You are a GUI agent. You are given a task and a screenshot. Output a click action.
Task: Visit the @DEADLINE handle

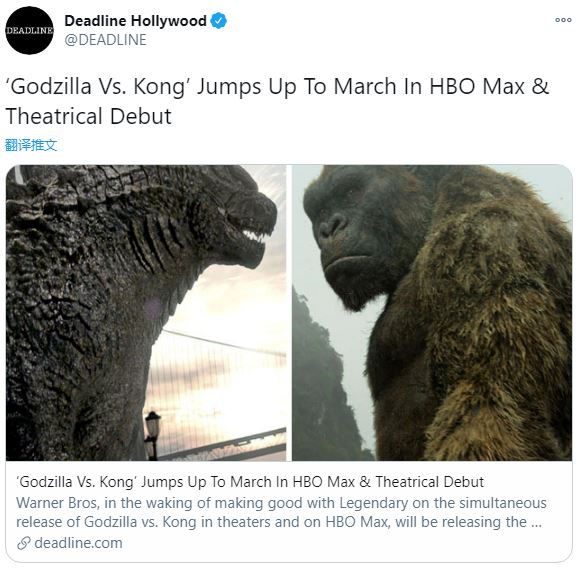(x=105, y=40)
